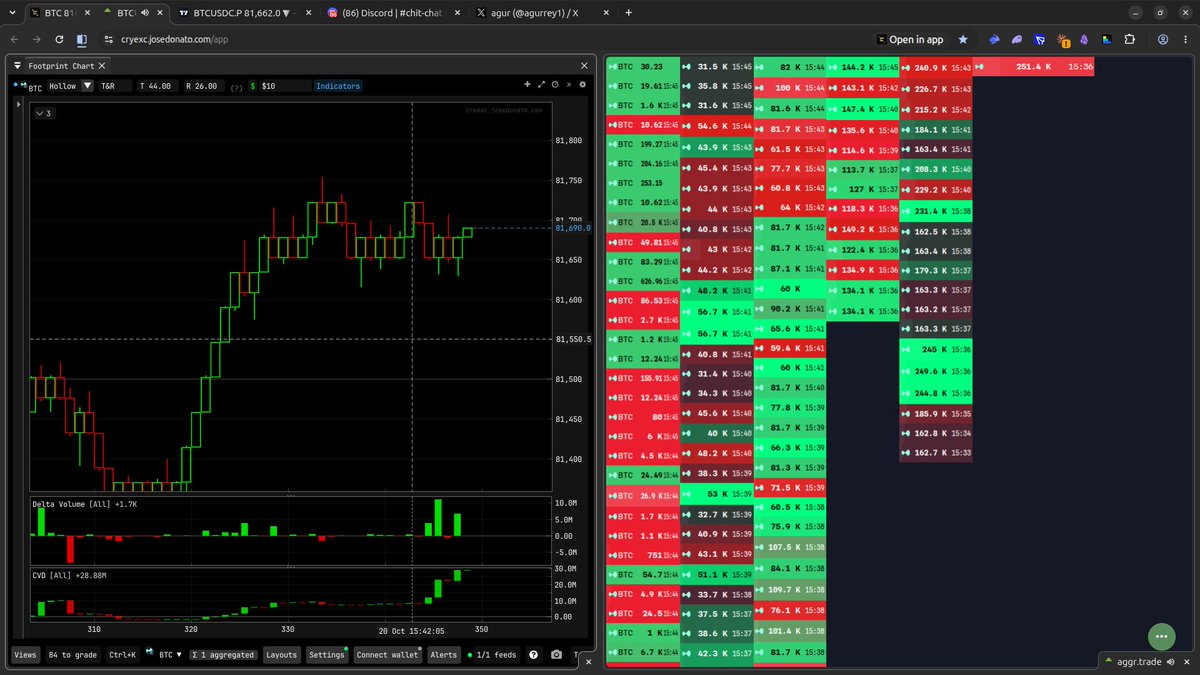Open the bottom bar Settings button

[x=327, y=655]
